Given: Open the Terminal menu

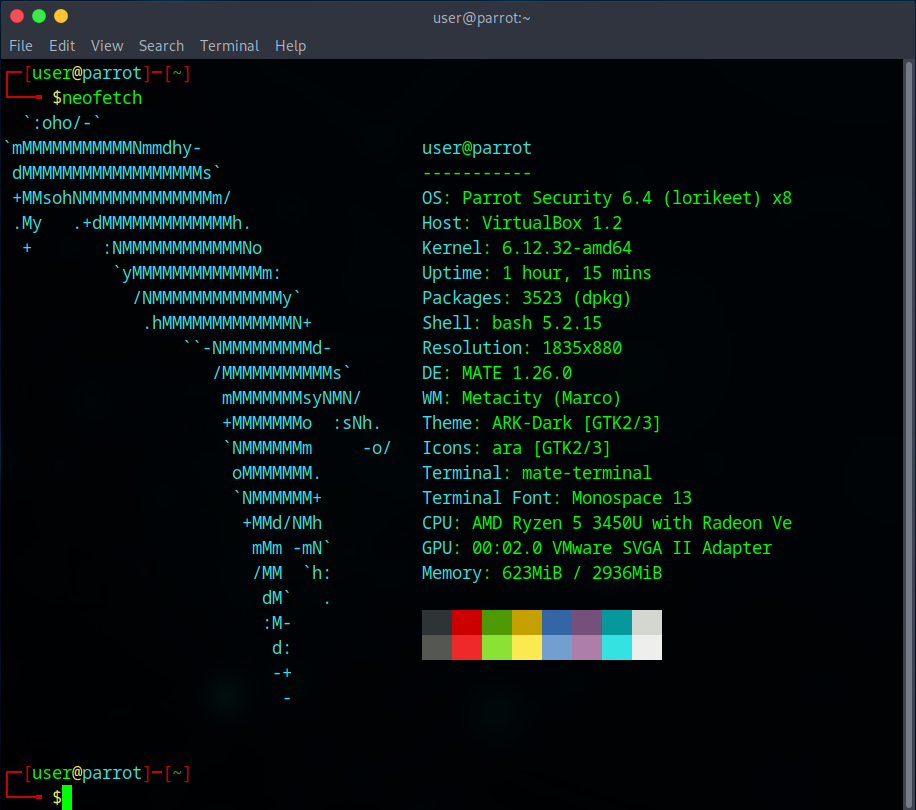Looking at the screenshot, I should point(229,46).
